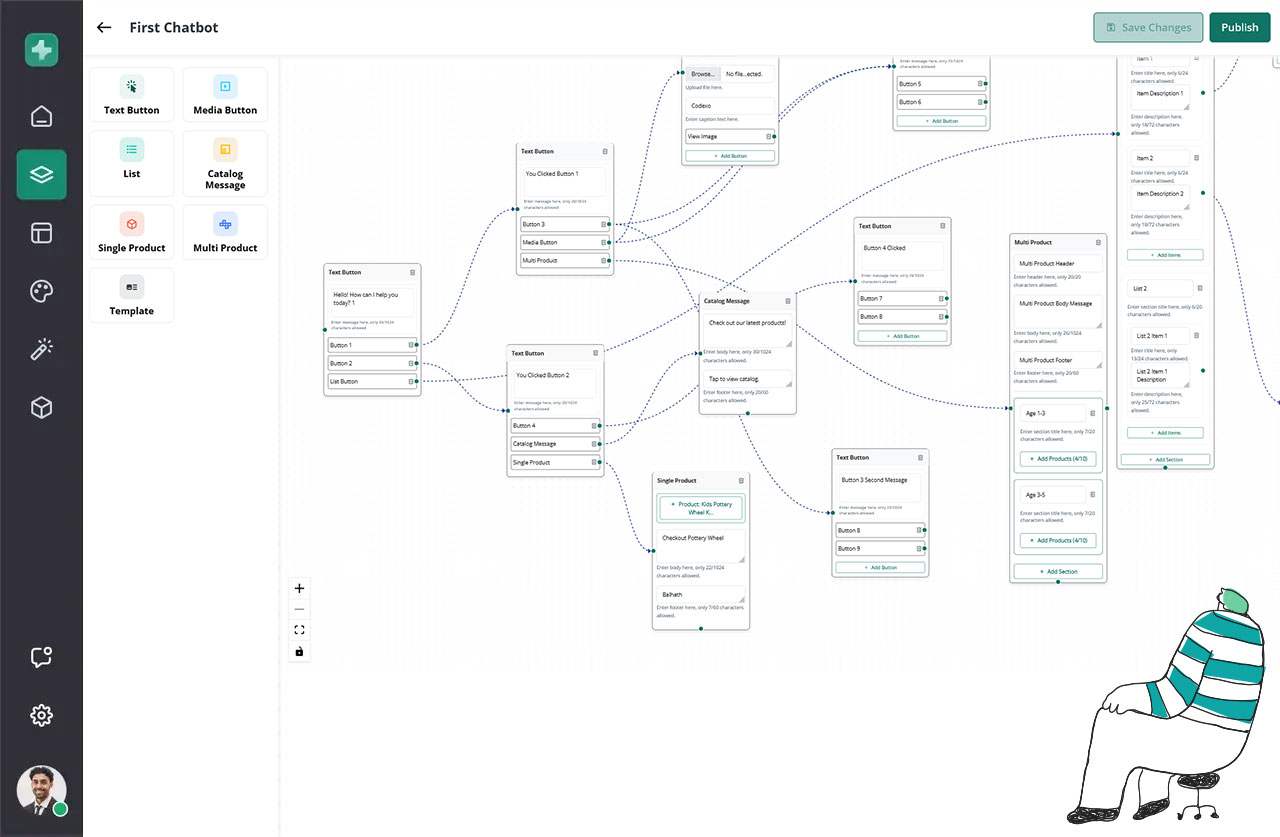Click the back arrow beside First Chatbot

pyautogui.click(x=104, y=28)
